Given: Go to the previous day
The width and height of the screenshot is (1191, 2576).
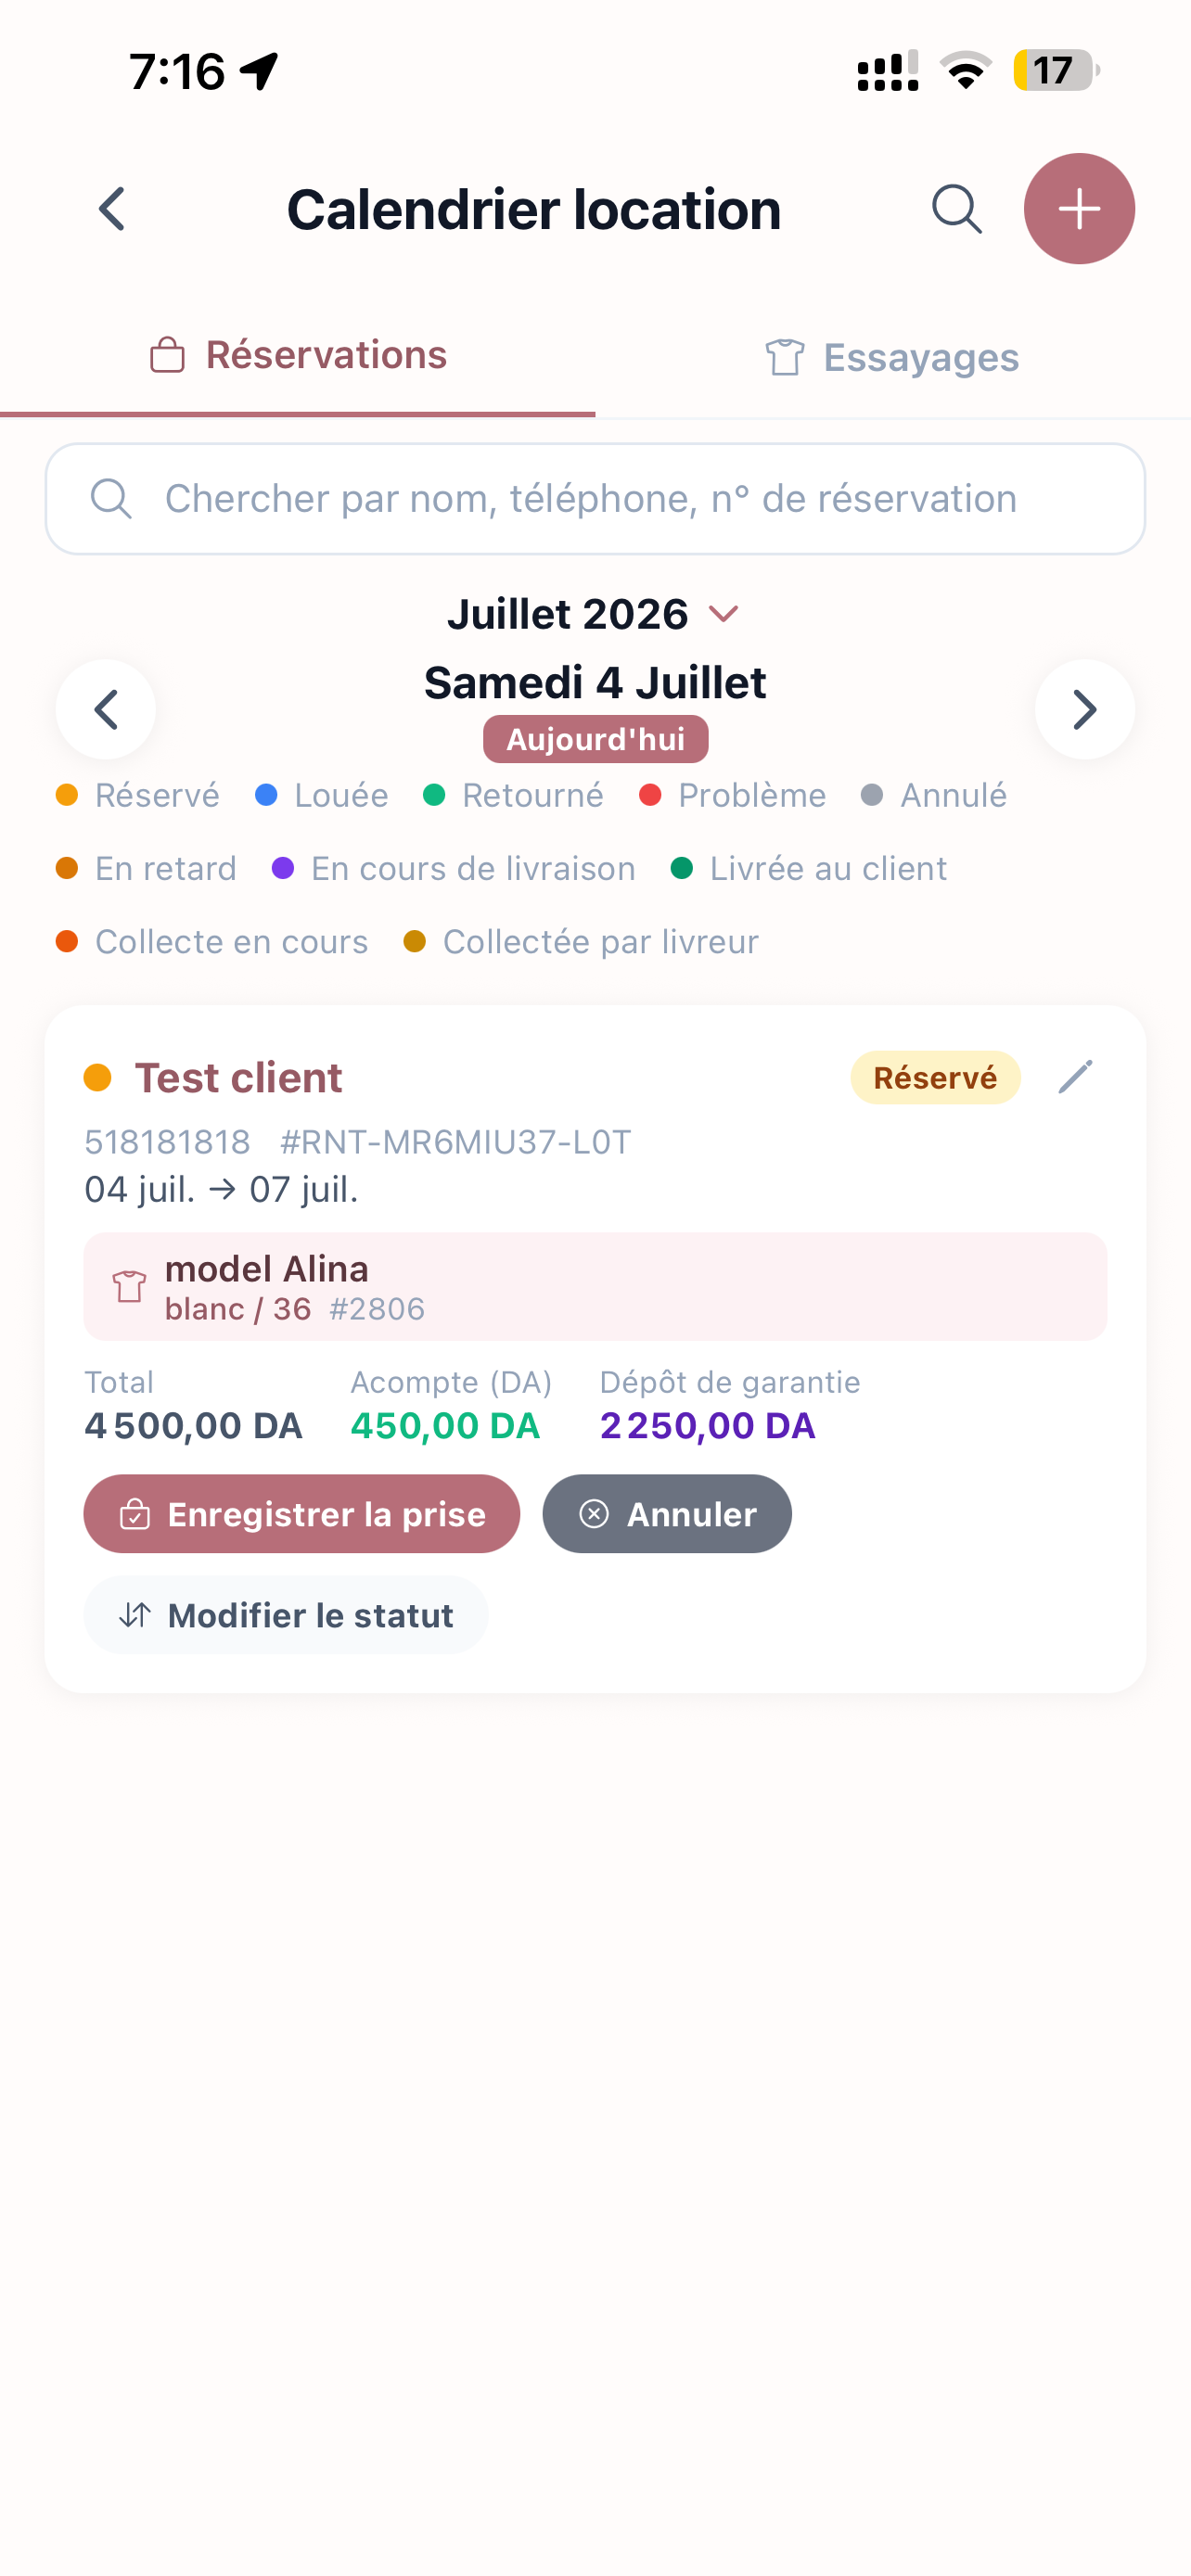Looking at the screenshot, I should (106, 709).
